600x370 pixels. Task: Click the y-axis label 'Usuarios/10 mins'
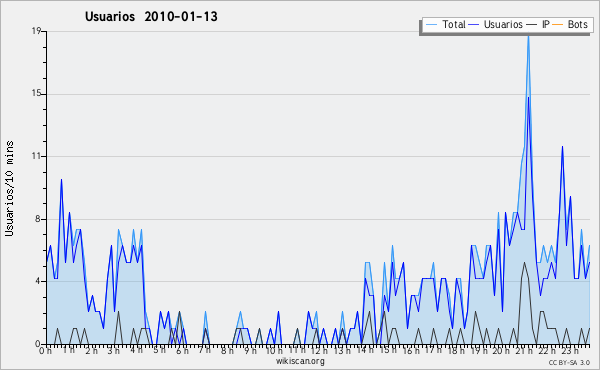coord(9,189)
